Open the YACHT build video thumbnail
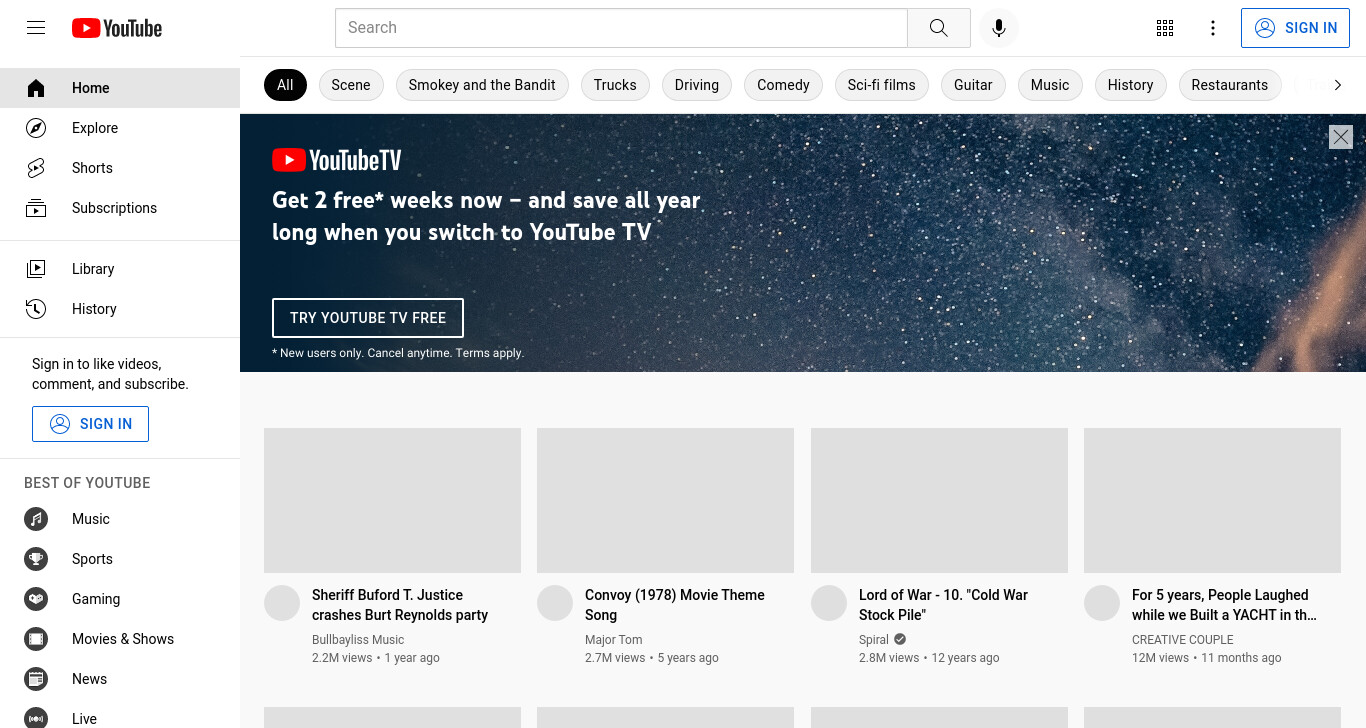This screenshot has width=1366, height=728. pyautogui.click(x=1212, y=500)
